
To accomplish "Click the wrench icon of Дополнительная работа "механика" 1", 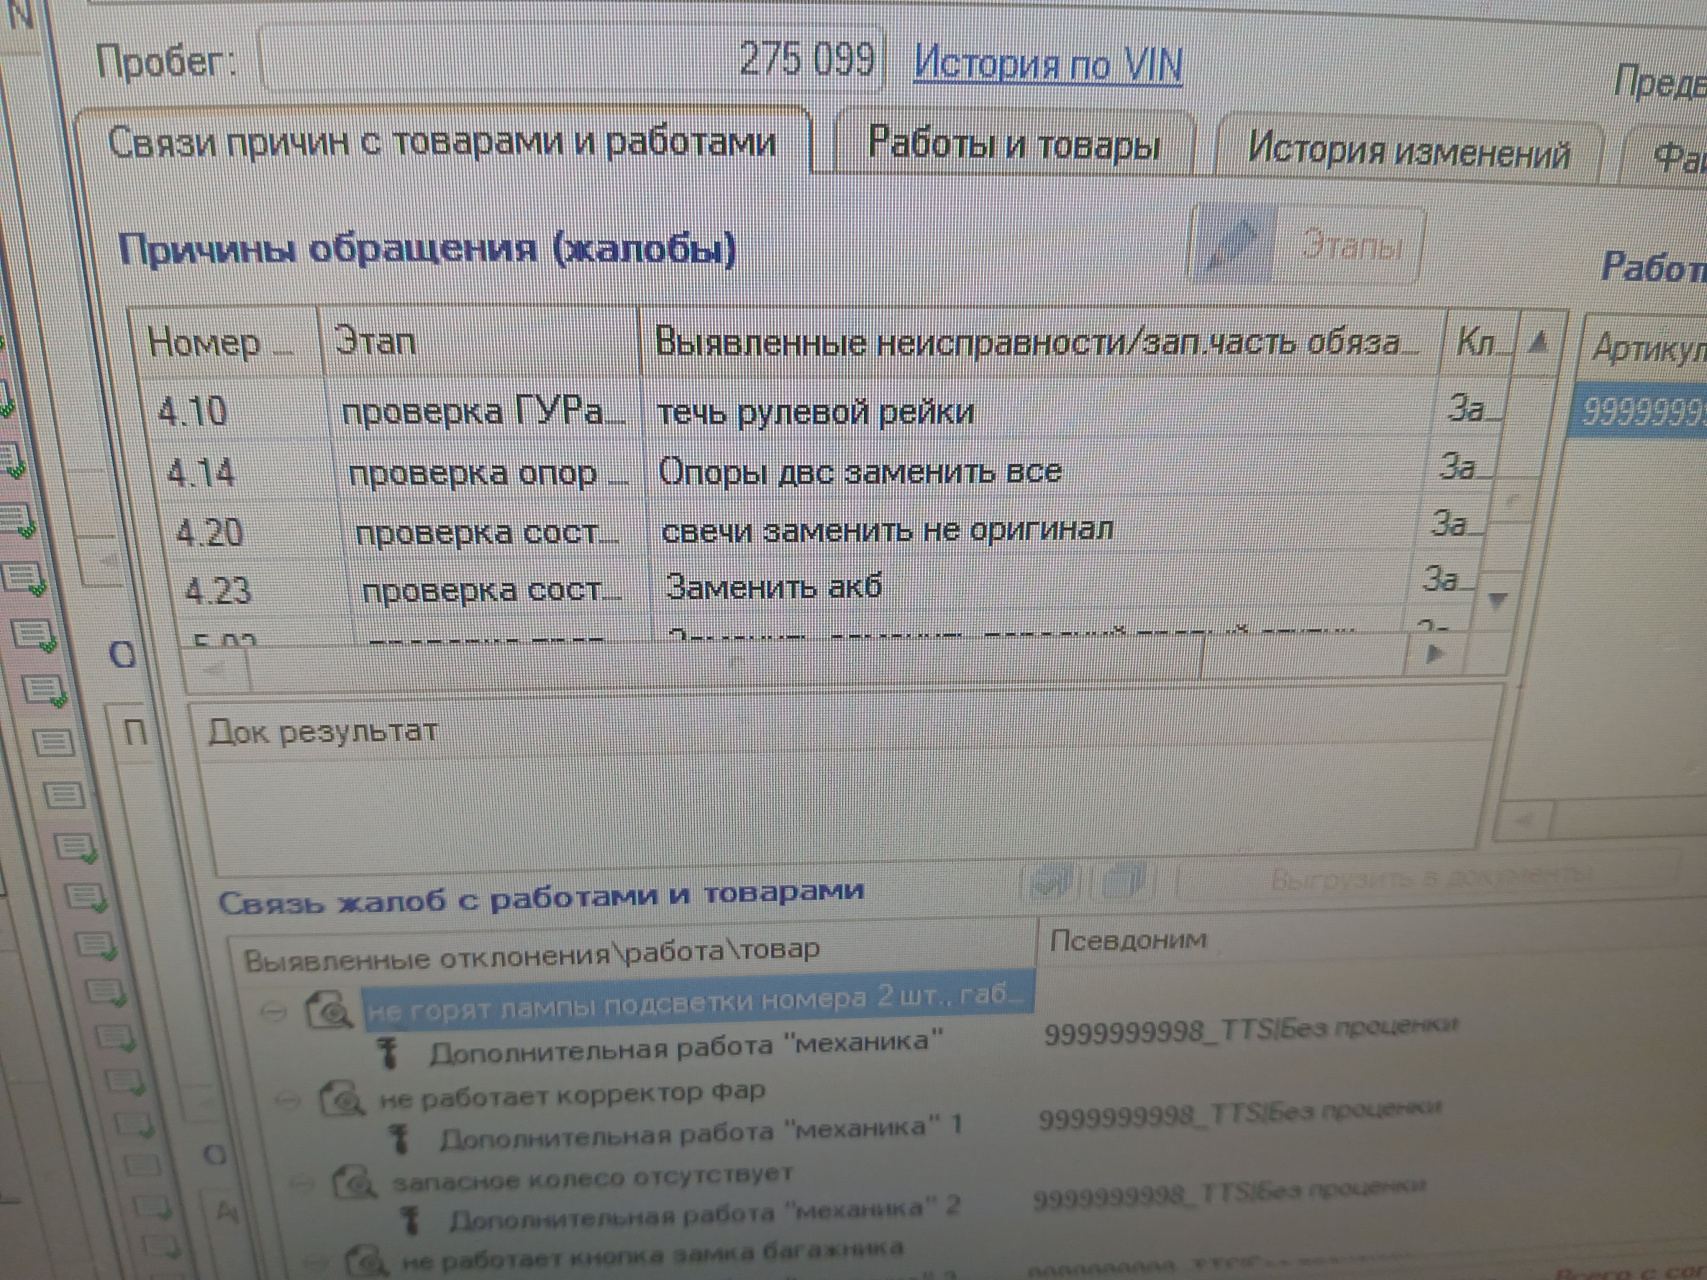I will pyautogui.click(x=400, y=1139).
